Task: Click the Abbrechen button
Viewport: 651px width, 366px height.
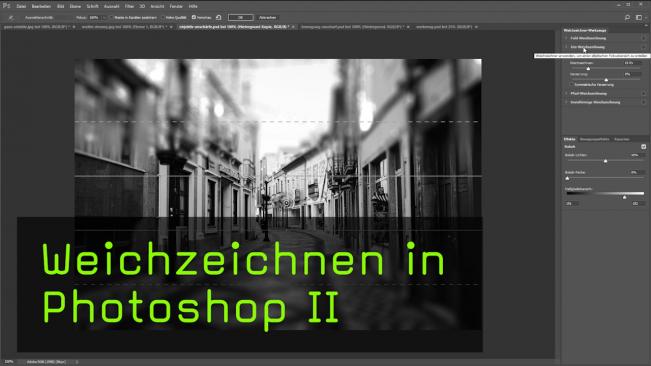Action: tap(267, 17)
